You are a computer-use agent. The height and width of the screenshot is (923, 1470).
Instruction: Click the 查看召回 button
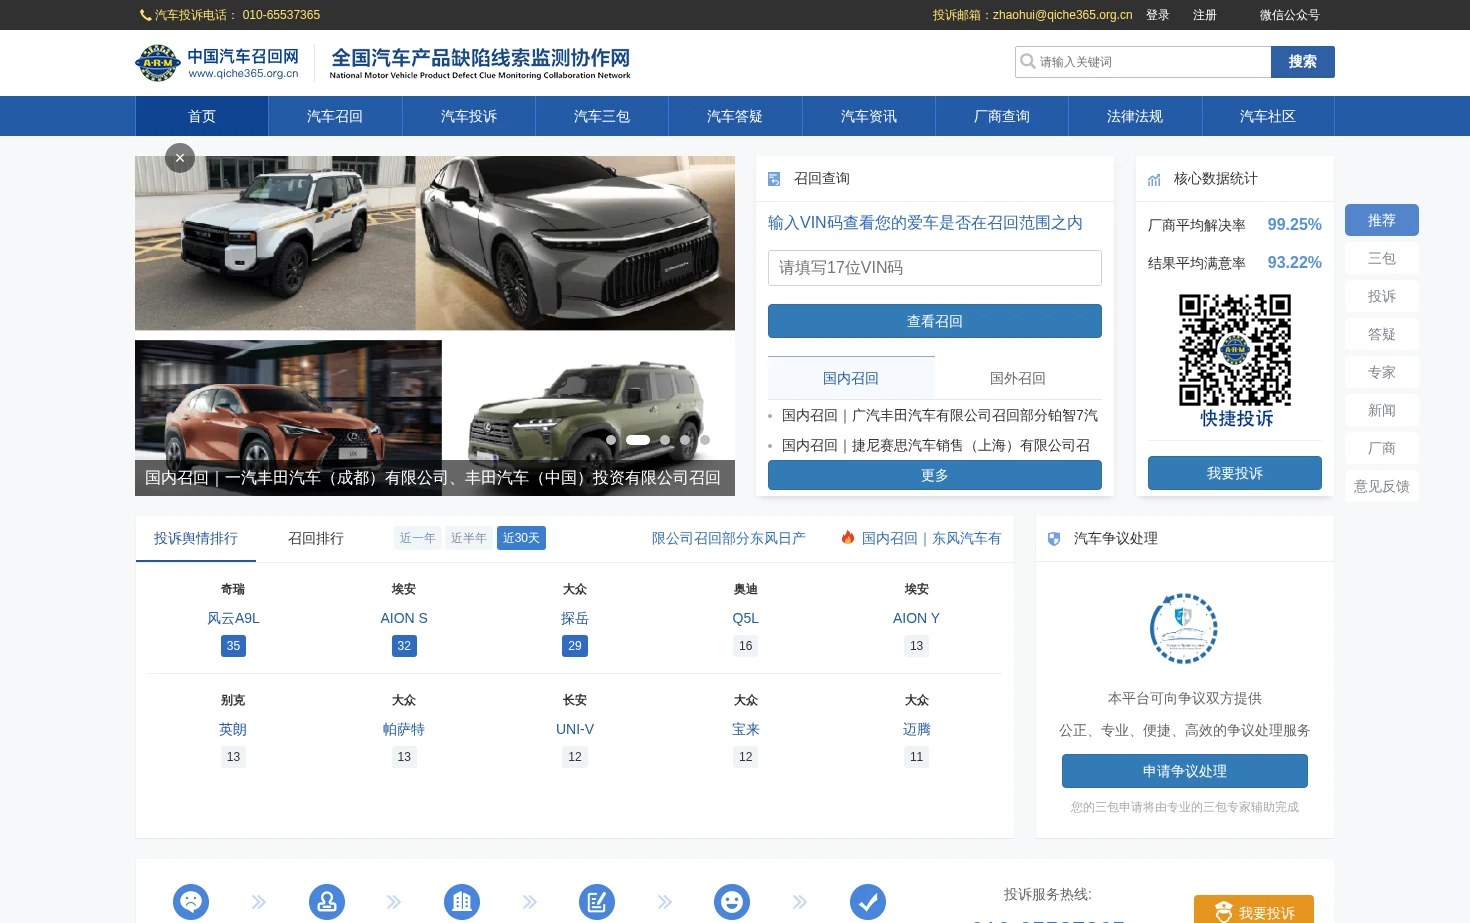pos(935,321)
